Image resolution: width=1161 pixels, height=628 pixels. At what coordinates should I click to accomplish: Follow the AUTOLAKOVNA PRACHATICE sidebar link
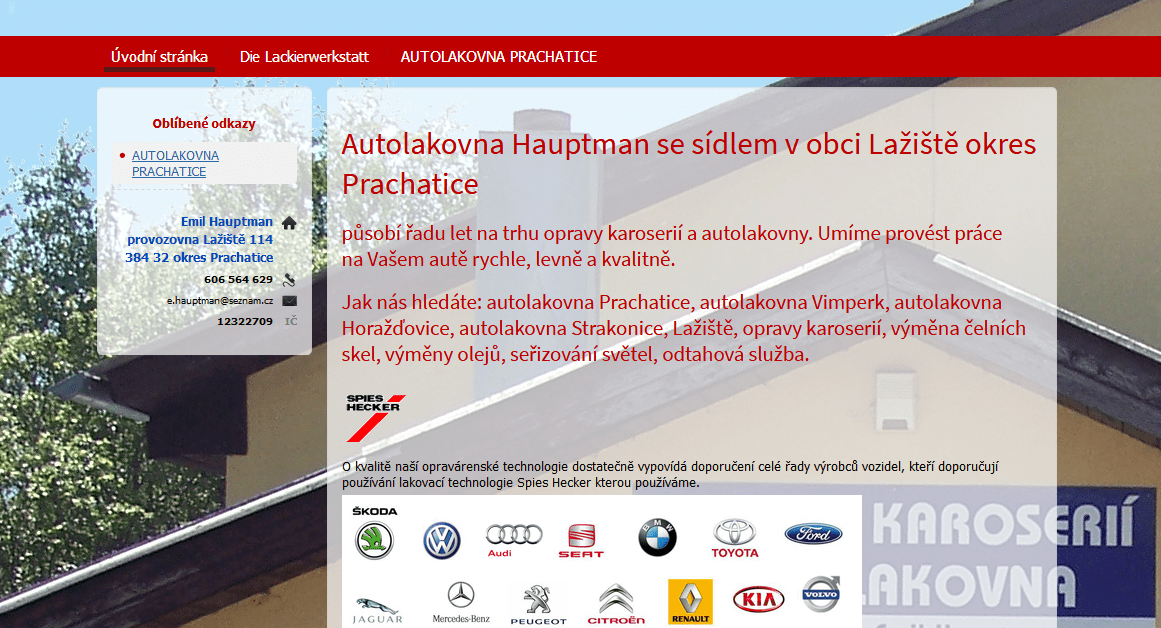tap(175, 164)
